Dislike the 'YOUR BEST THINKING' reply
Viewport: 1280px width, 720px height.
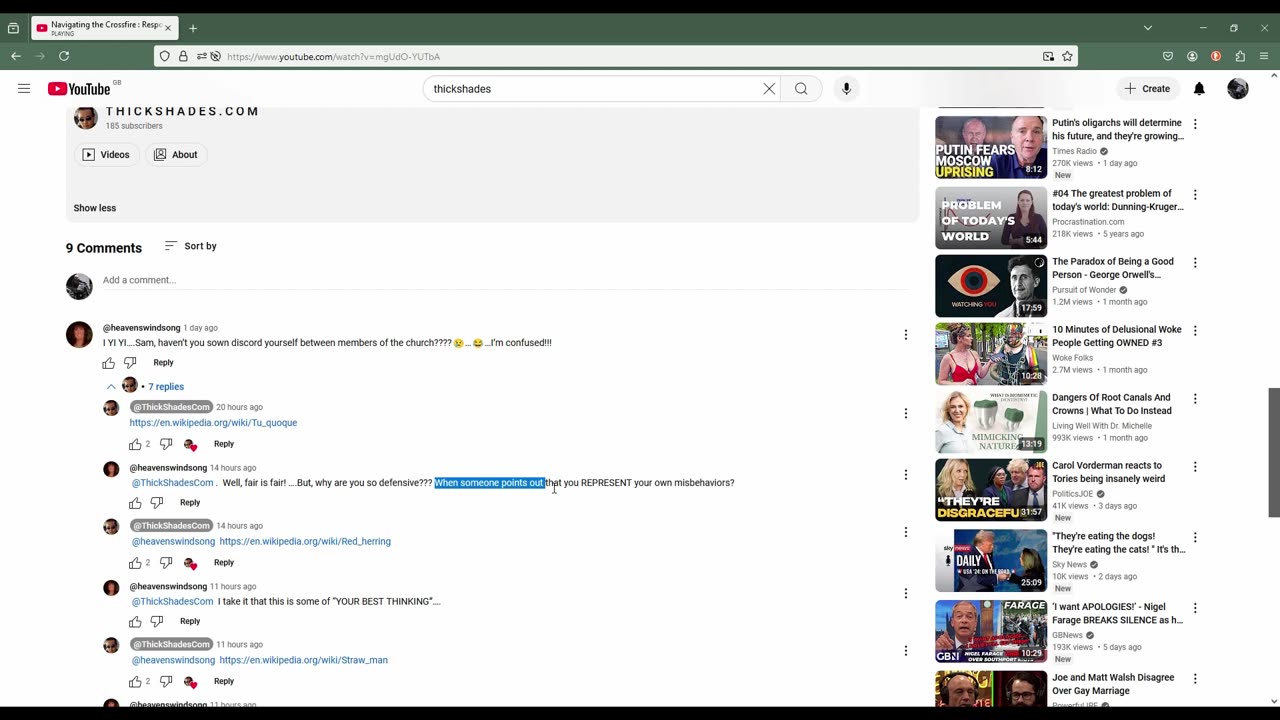tap(157, 622)
